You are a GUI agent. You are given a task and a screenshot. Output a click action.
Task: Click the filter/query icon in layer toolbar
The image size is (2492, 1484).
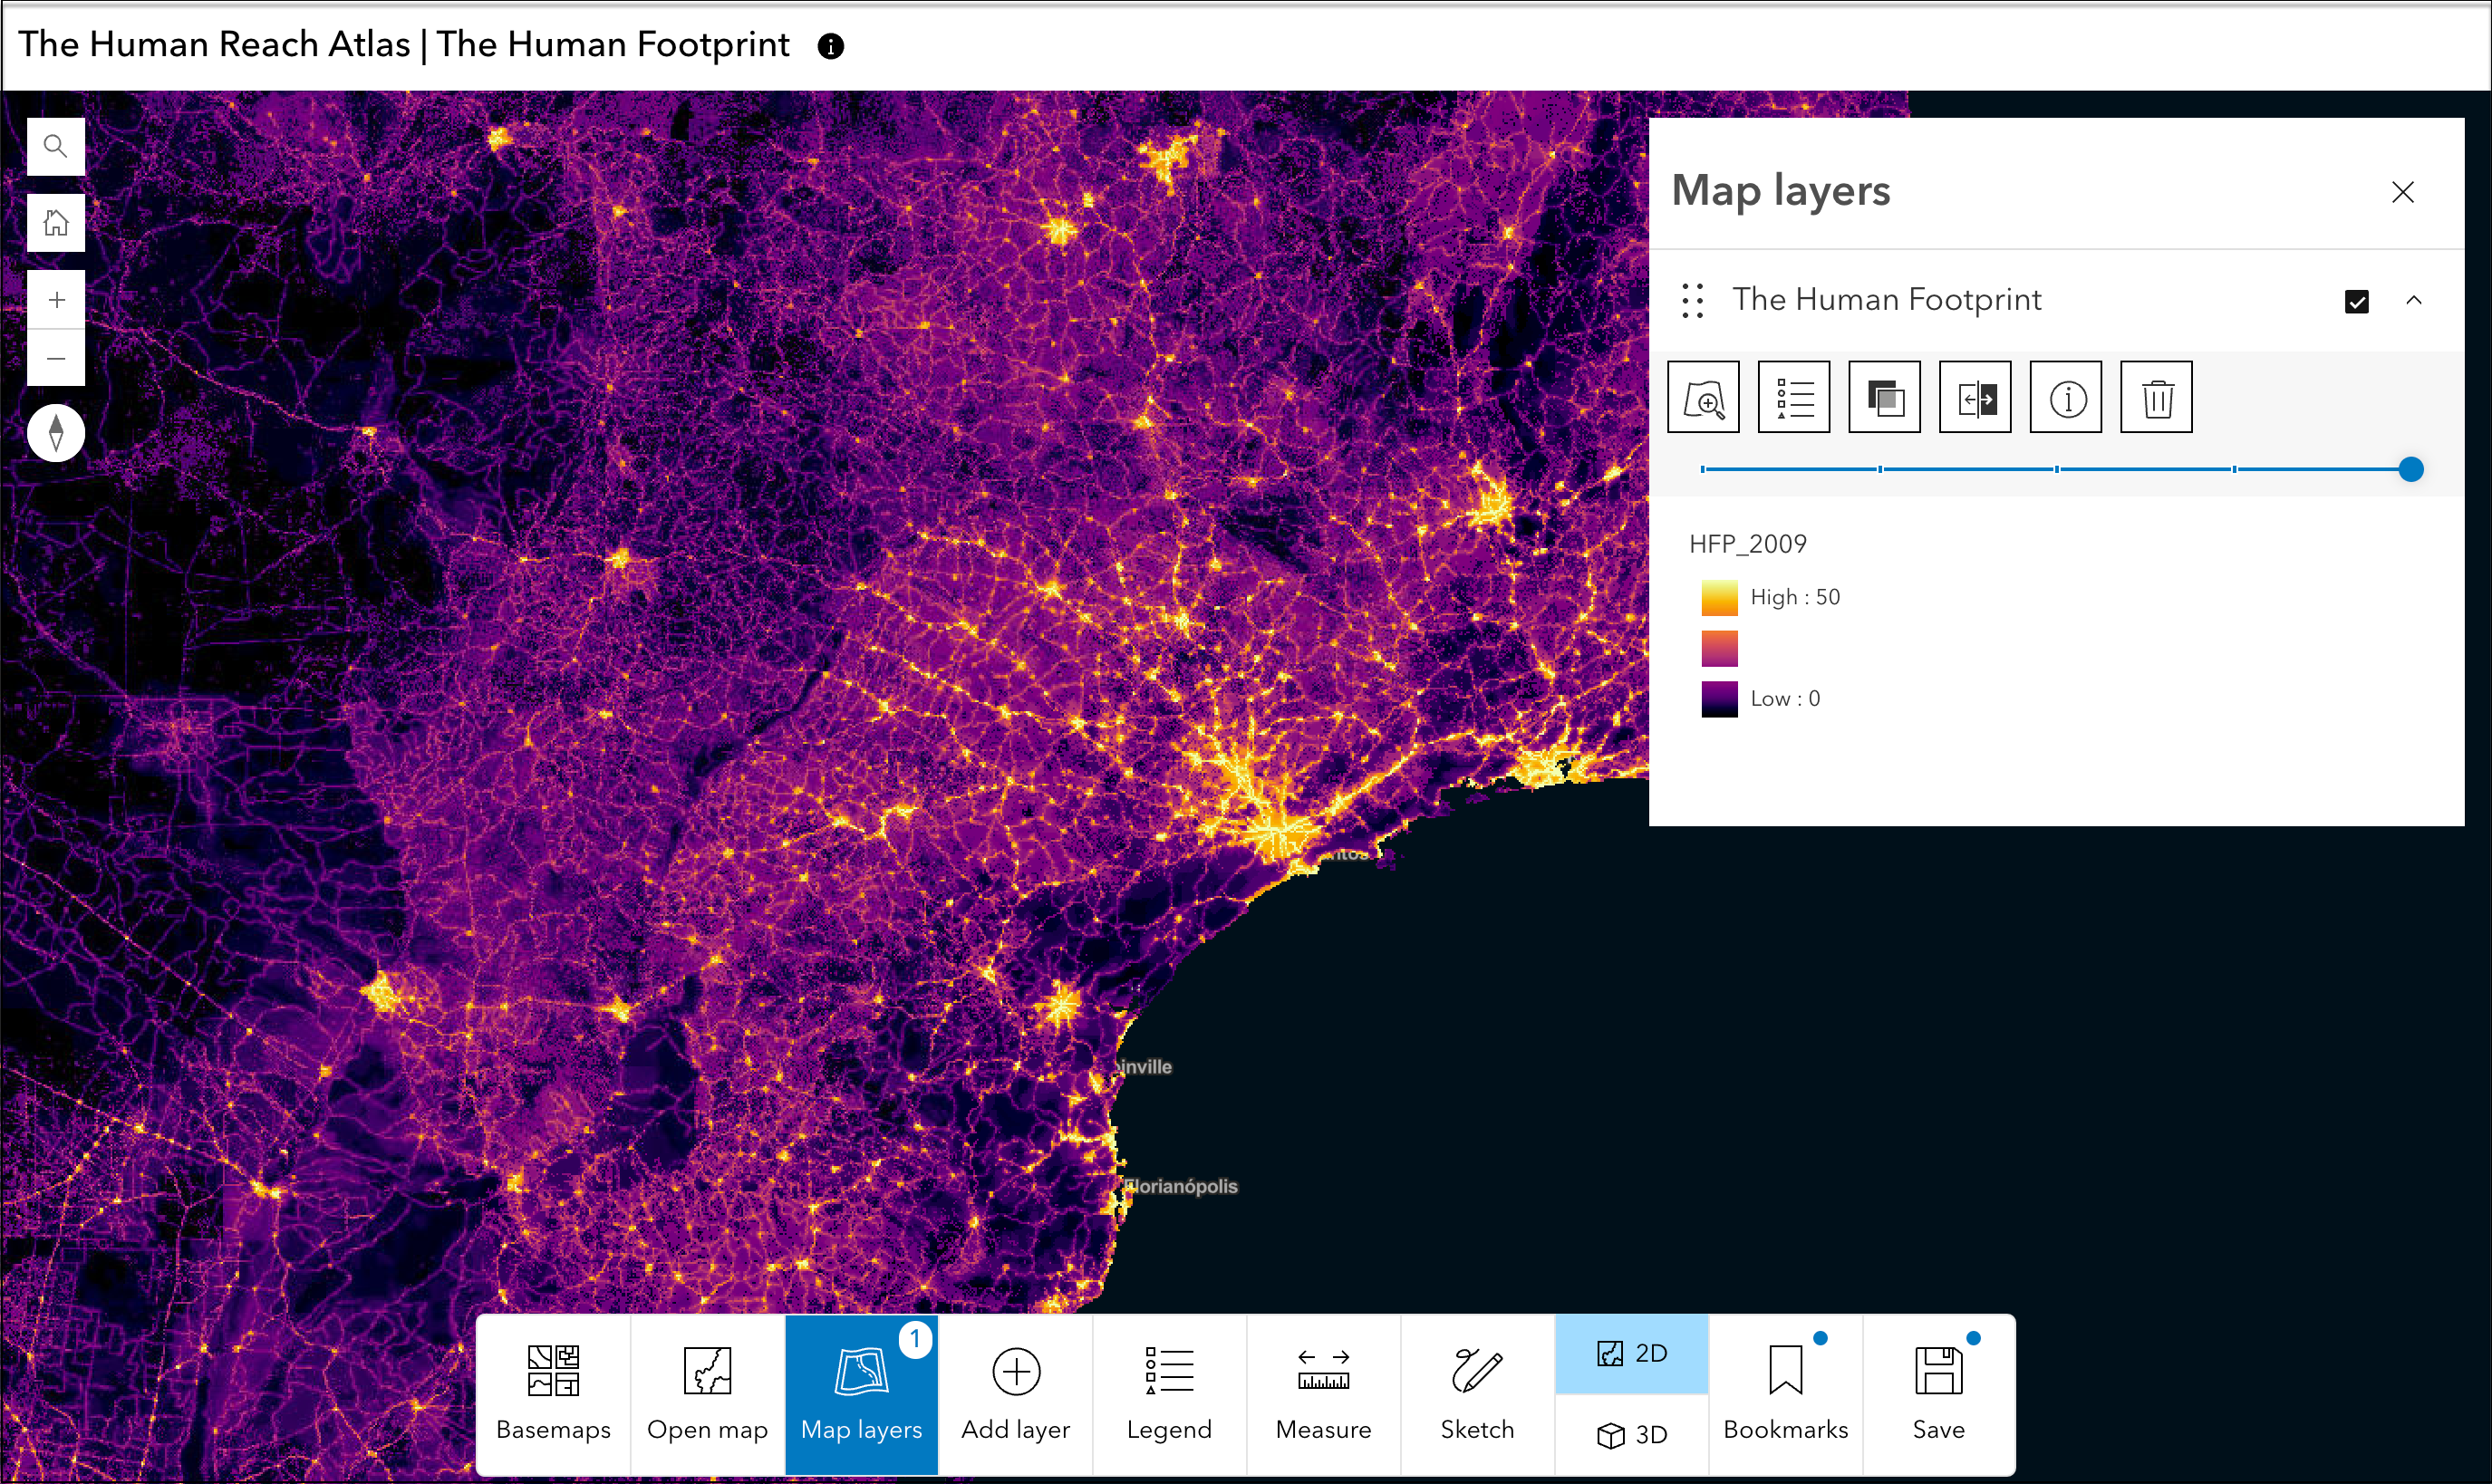(x=1792, y=396)
